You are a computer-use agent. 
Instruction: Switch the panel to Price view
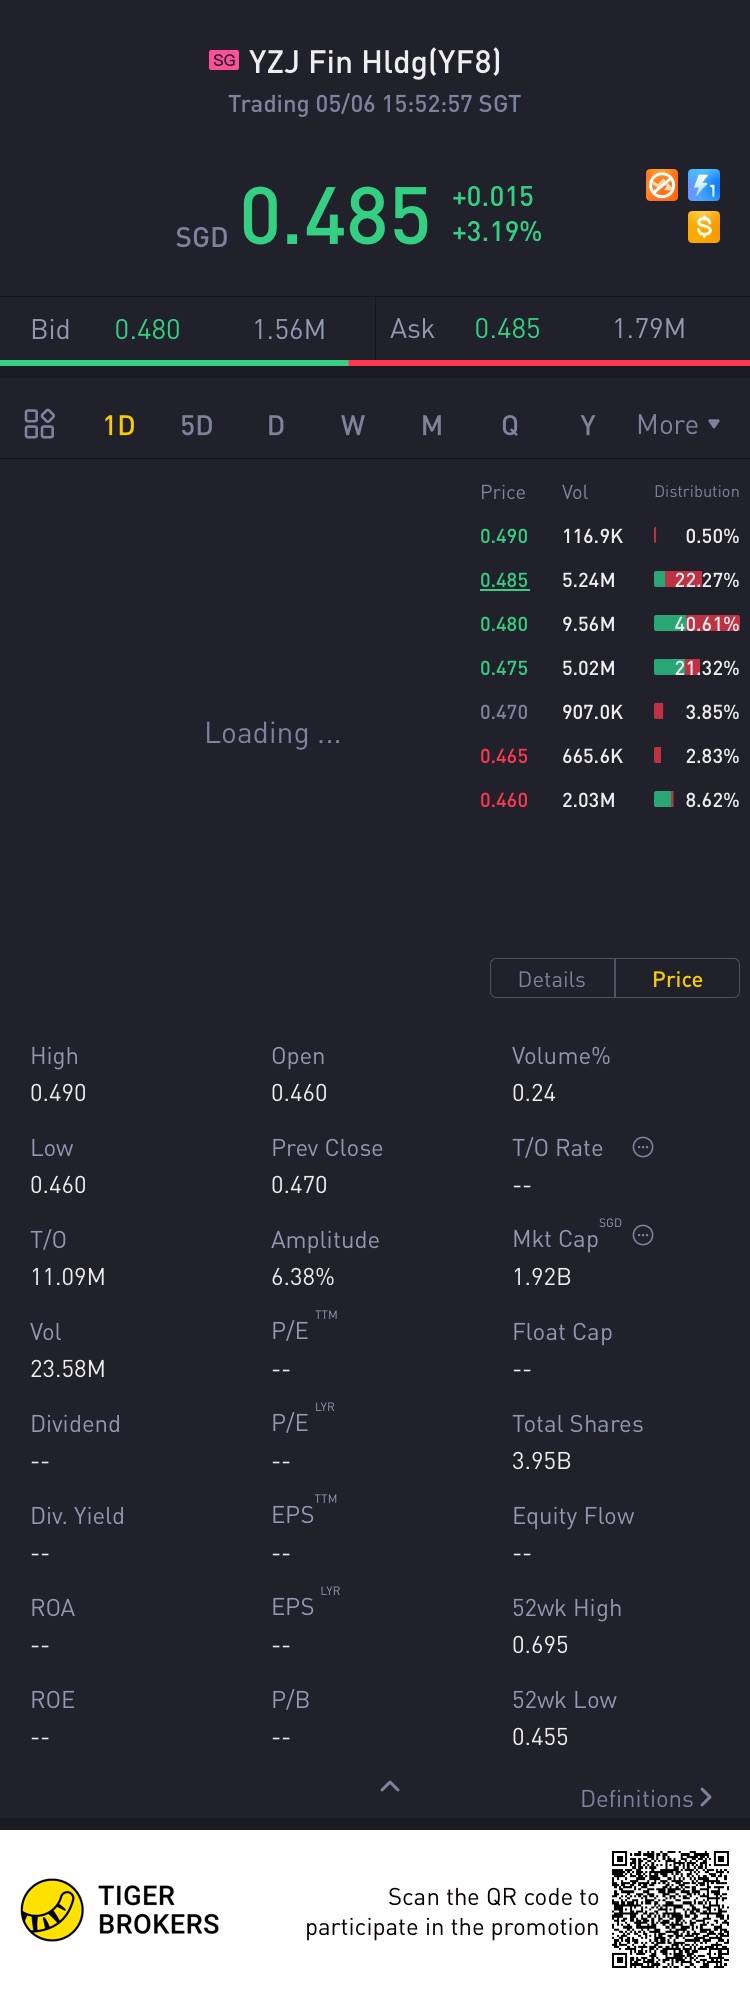click(677, 979)
